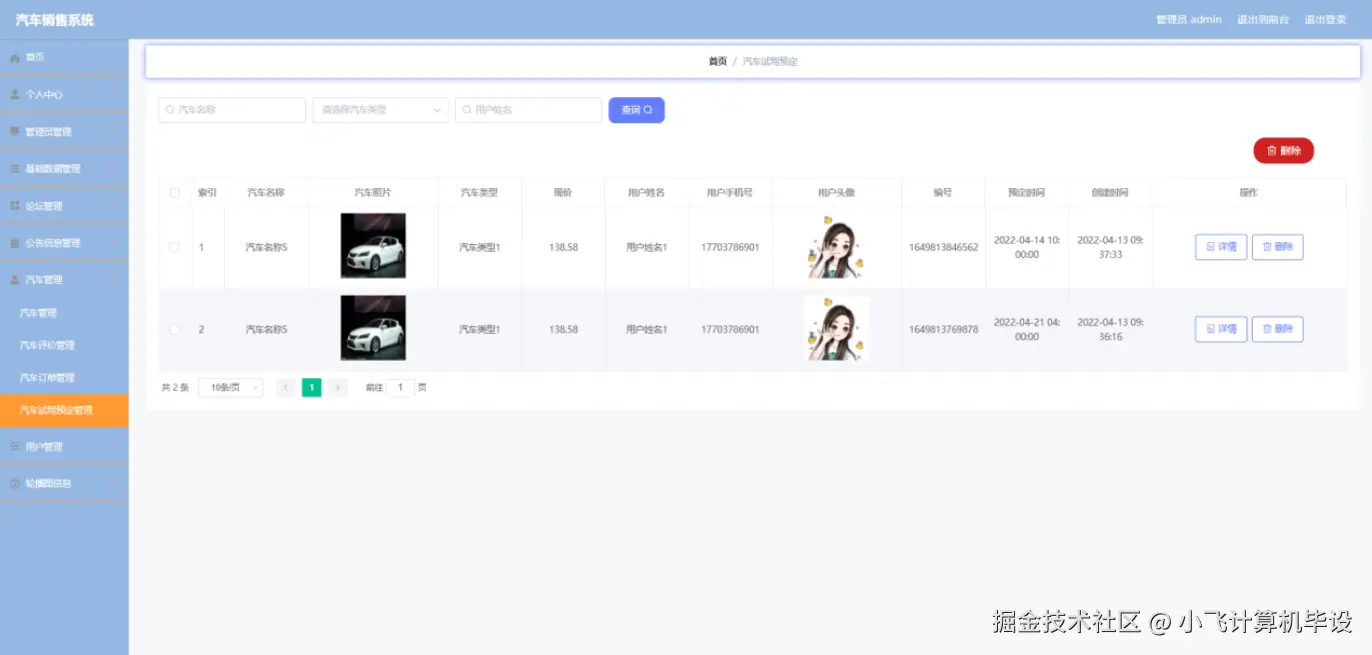Click the home icon beside 首页 in sidebar
The width and height of the screenshot is (1372, 655).
click(15, 58)
